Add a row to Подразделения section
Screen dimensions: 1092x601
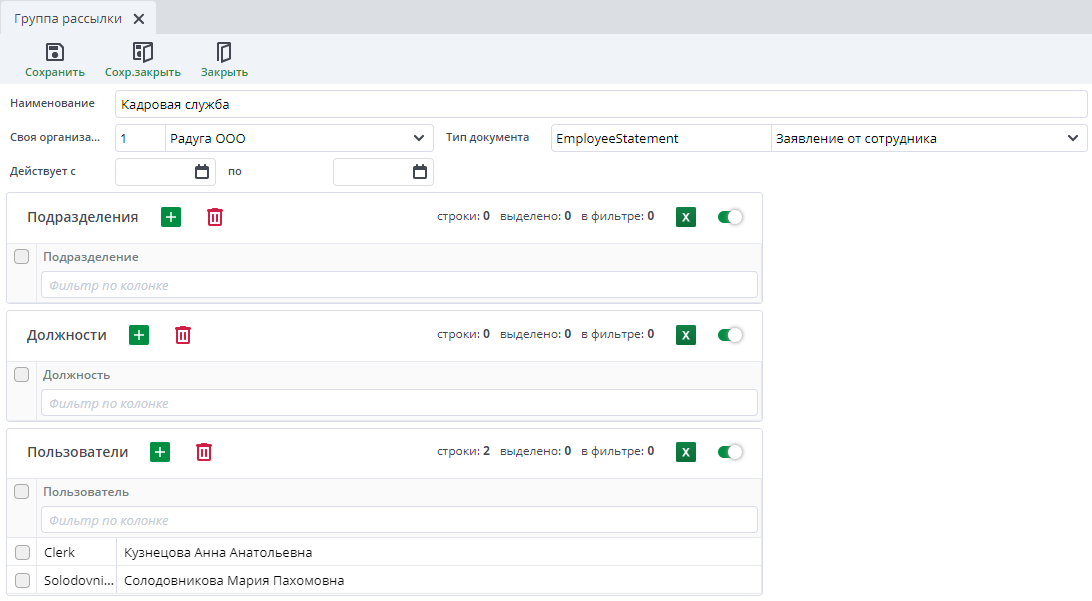[x=171, y=217]
